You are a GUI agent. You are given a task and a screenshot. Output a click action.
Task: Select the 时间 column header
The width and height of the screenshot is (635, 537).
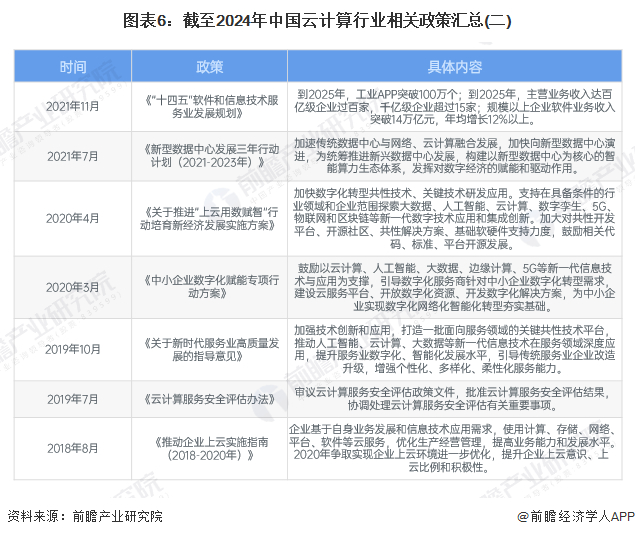point(73,66)
